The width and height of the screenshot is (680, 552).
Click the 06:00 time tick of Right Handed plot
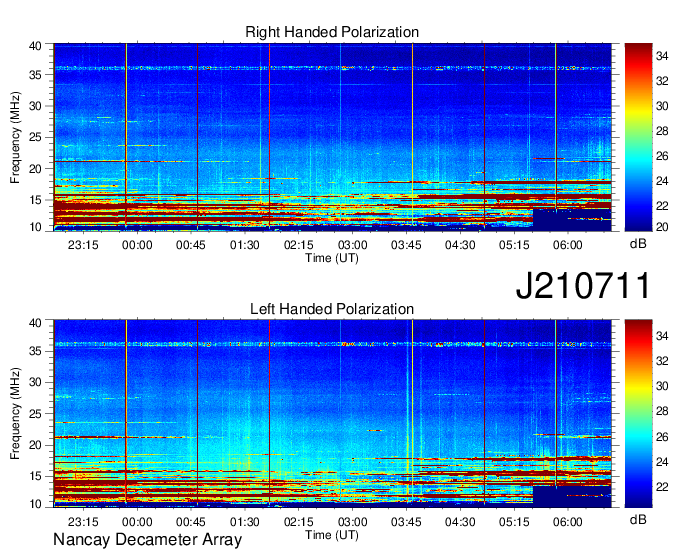pyautogui.click(x=568, y=245)
